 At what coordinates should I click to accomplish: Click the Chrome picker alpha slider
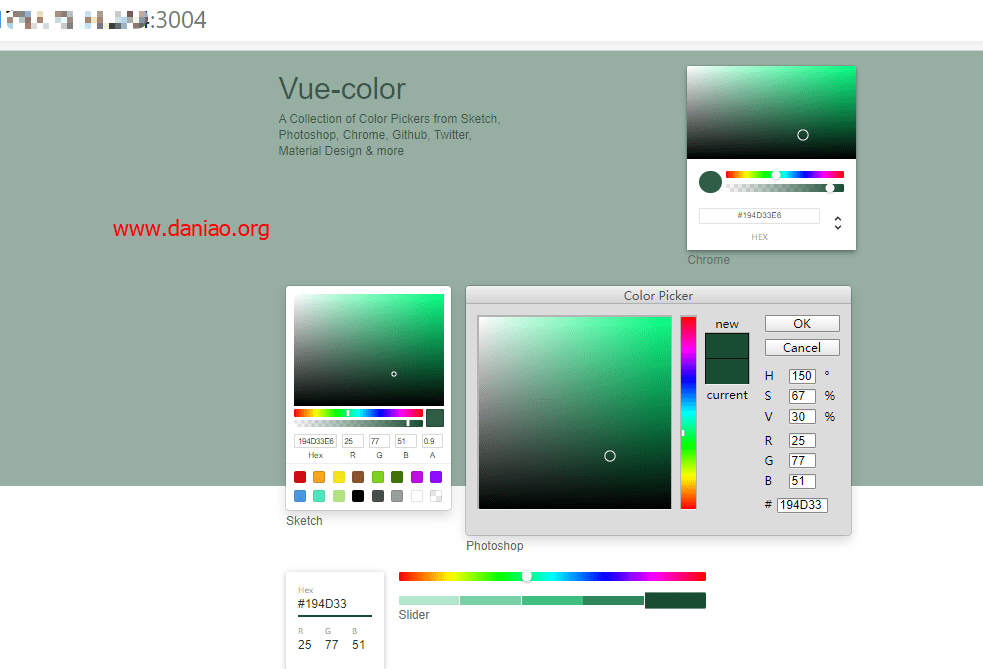(x=785, y=188)
